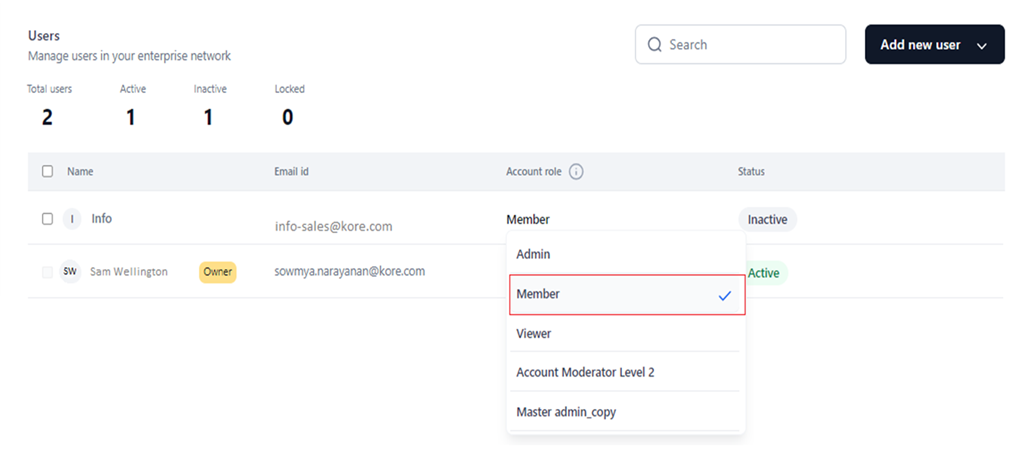Click the Active users count

130,117
